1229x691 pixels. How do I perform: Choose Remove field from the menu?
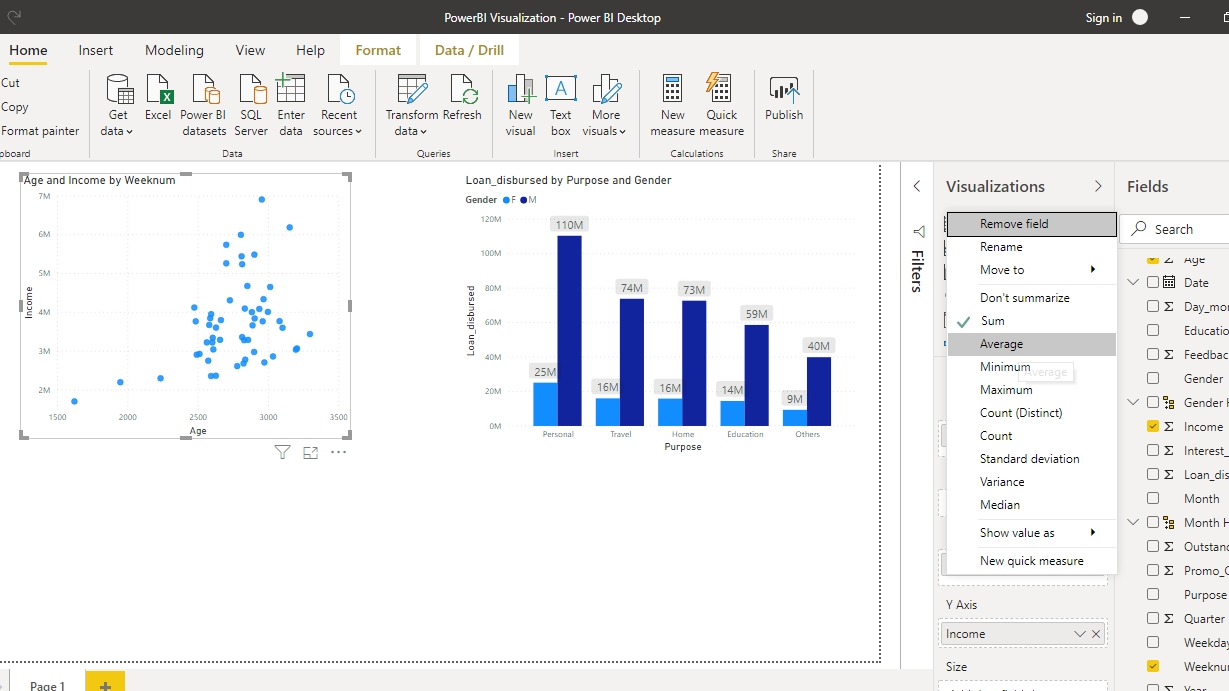click(x=1014, y=224)
